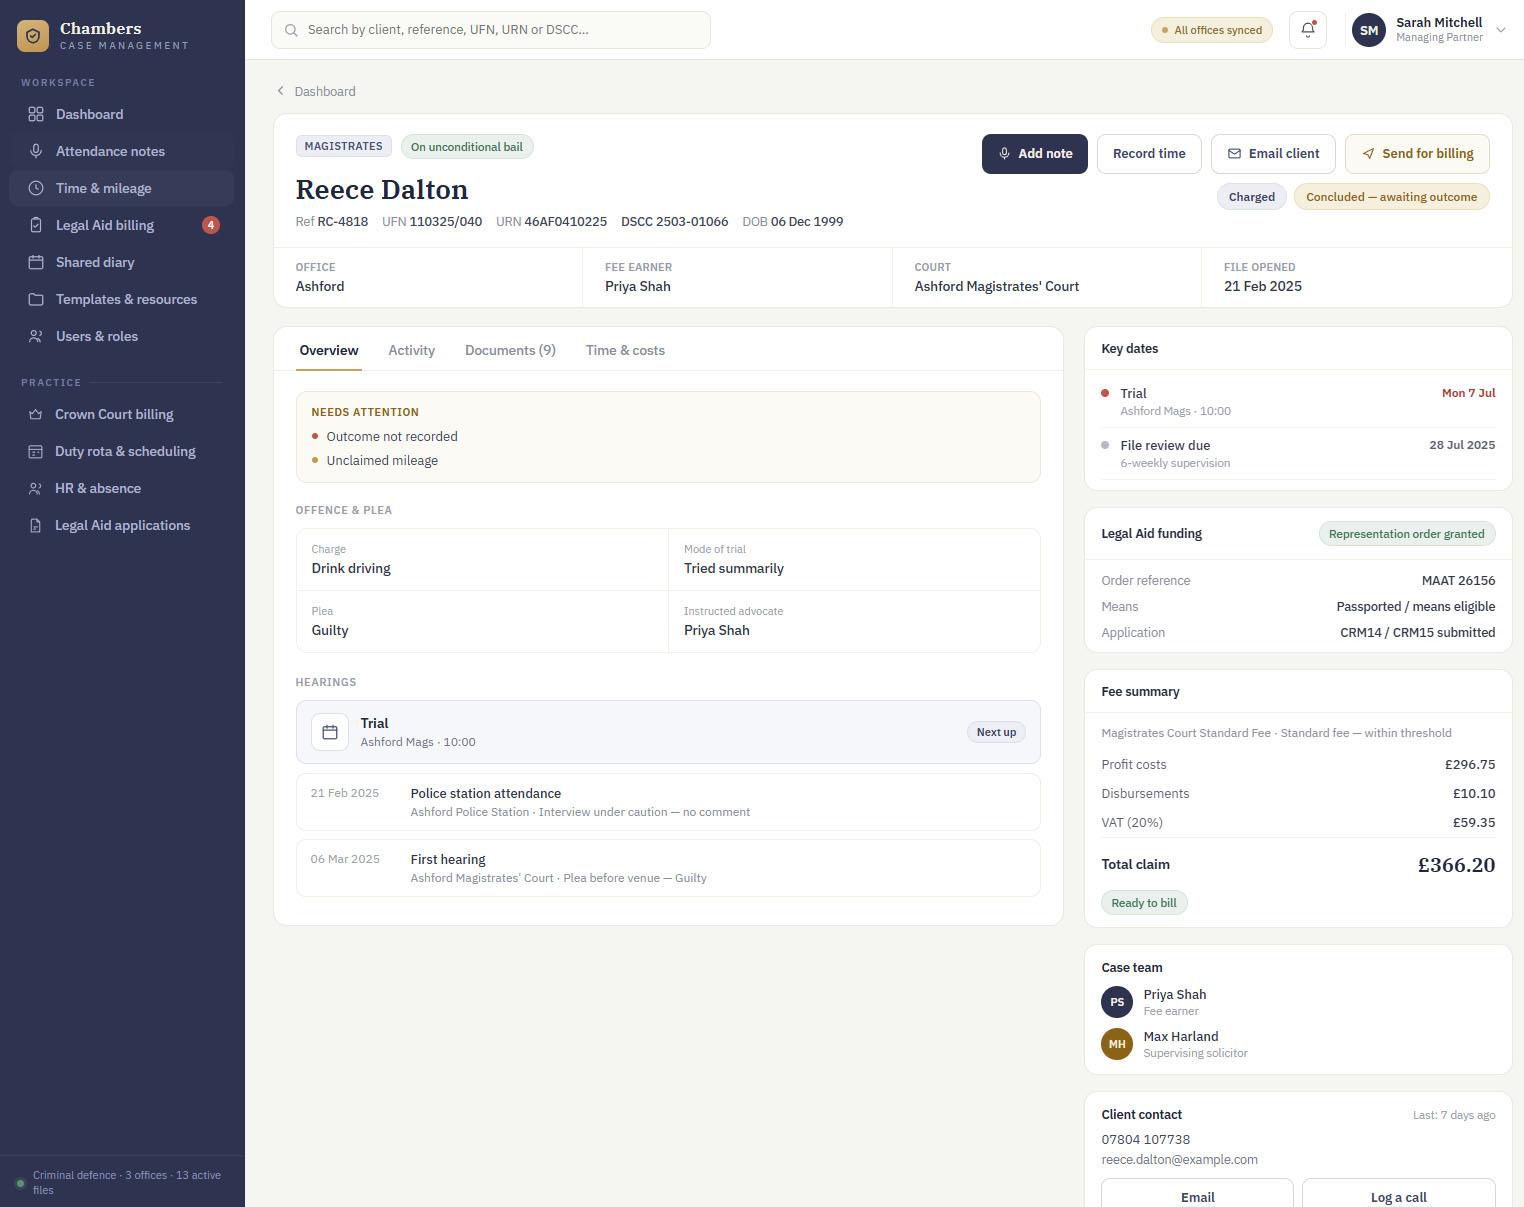Open Legal Aid billing in the sidebar
The height and width of the screenshot is (1207, 1524).
click(x=122, y=225)
